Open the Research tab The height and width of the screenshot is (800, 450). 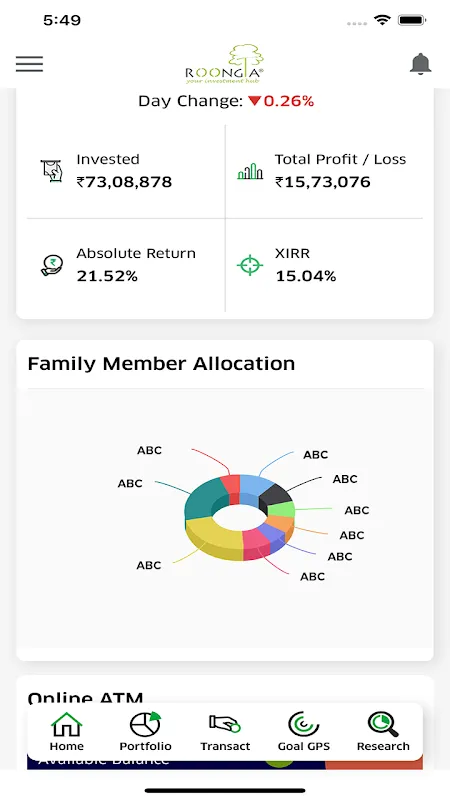point(383,732)
